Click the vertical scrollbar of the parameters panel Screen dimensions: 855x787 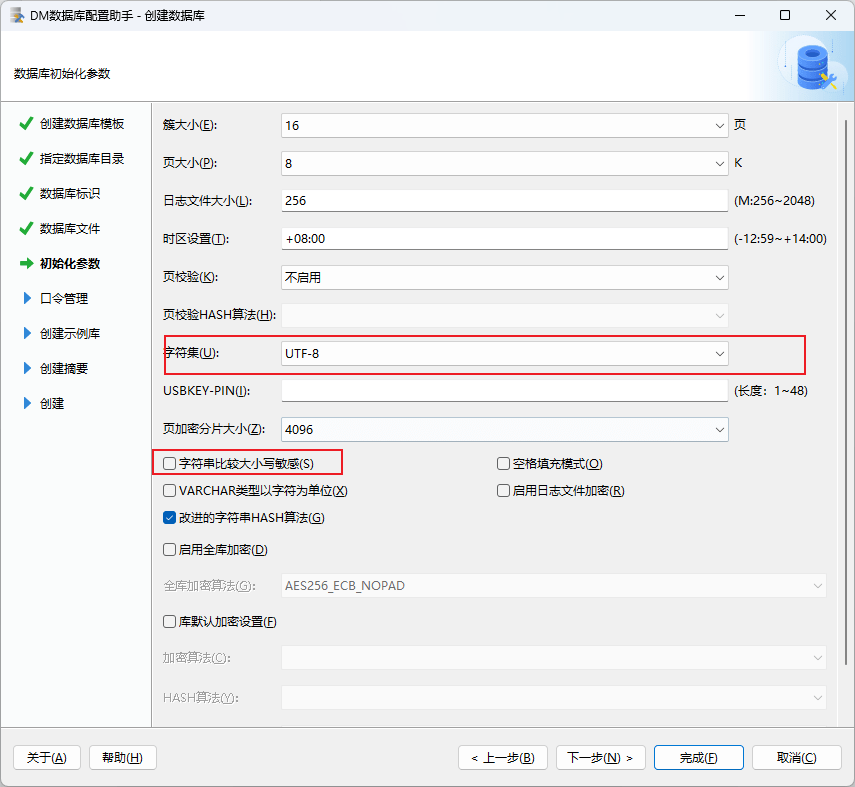(x=845, y=393)
